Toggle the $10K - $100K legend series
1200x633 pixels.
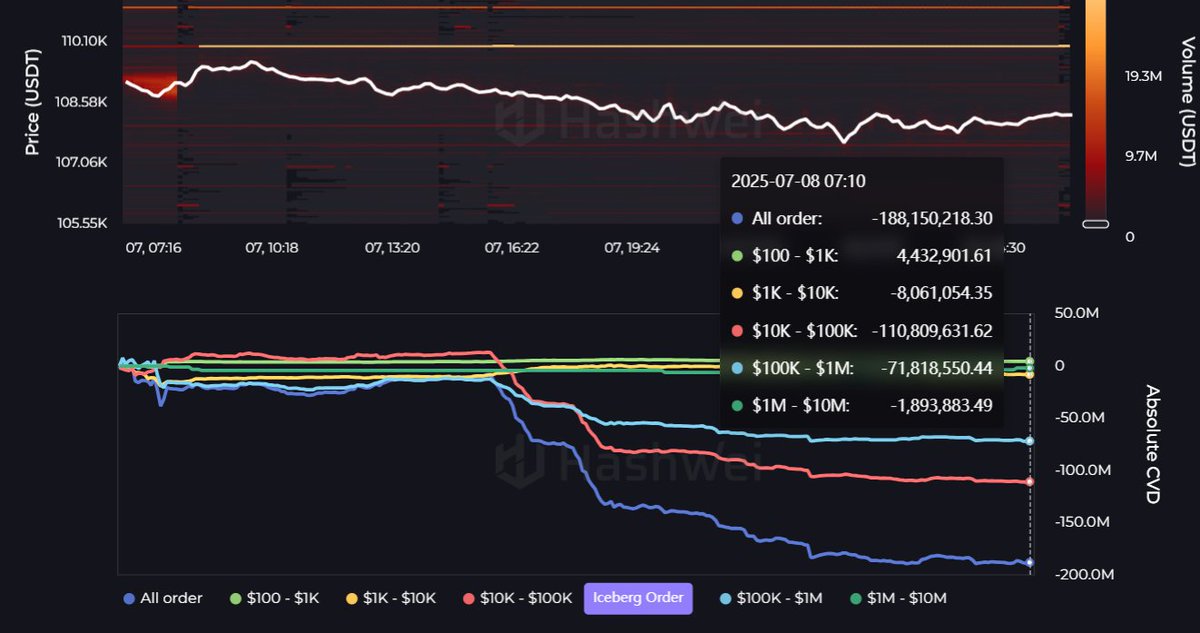click(516, 598)
